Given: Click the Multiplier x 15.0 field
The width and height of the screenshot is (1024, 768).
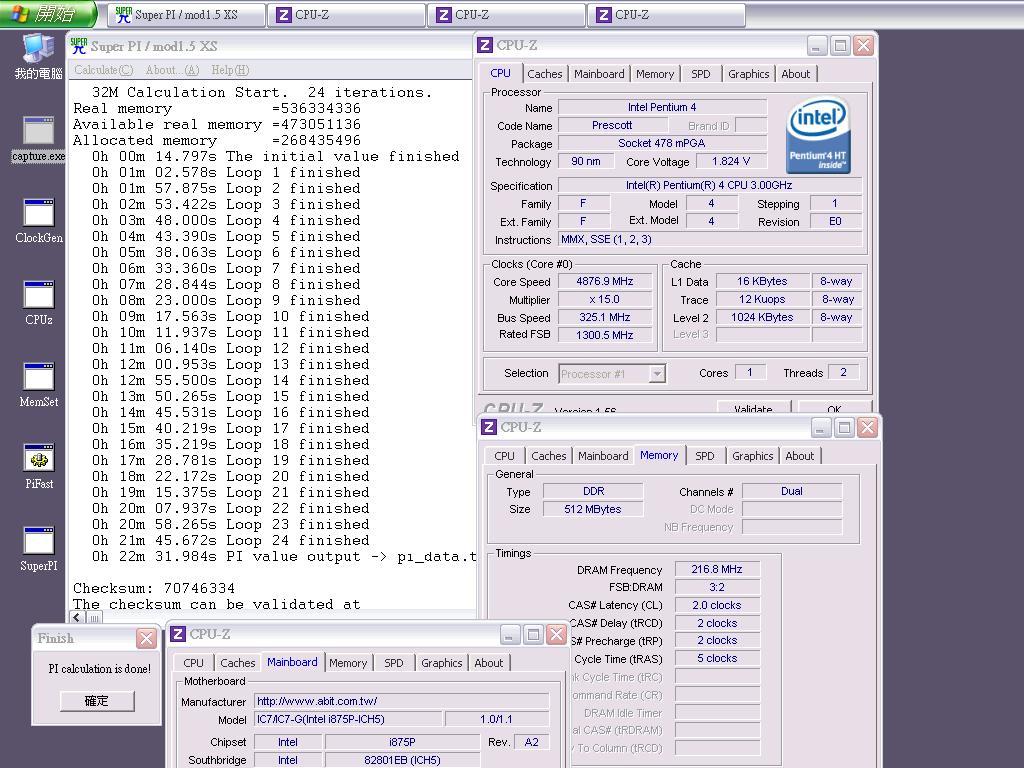Looking at the screenshot, I should click(605, 300).
